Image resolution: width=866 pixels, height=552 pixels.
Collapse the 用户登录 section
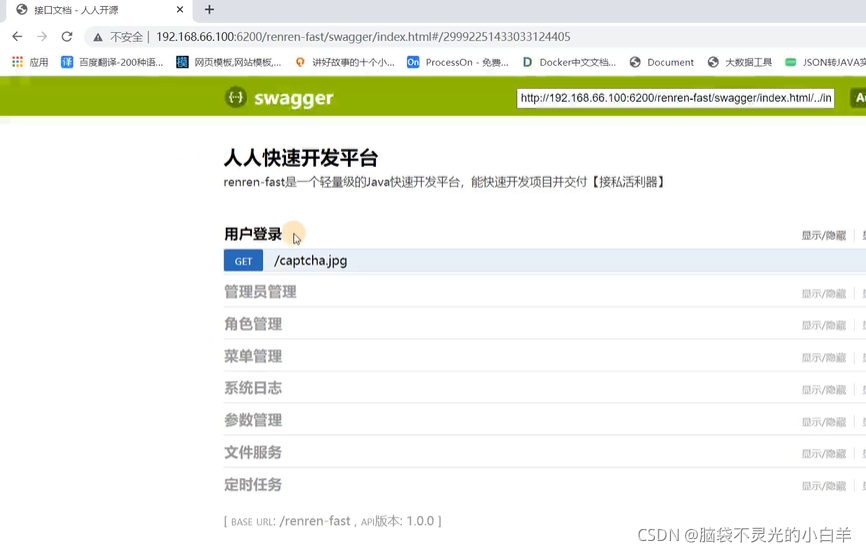[x=253, y=234]
